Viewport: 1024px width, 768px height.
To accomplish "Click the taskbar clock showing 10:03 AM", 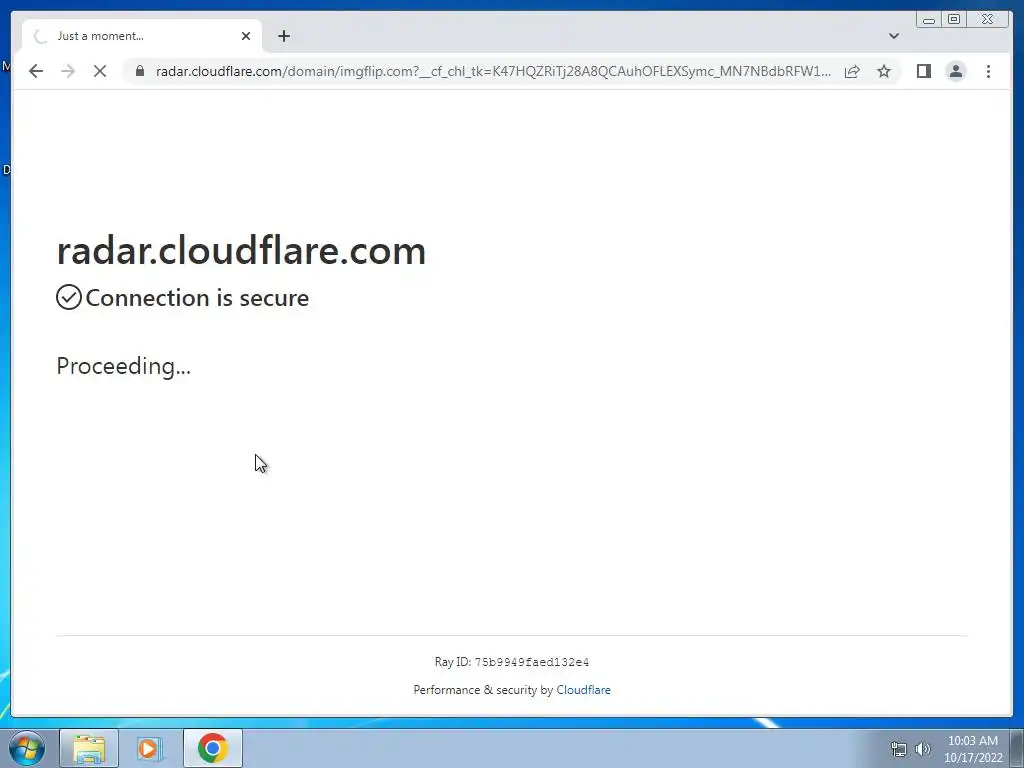I will click(973, 749).
